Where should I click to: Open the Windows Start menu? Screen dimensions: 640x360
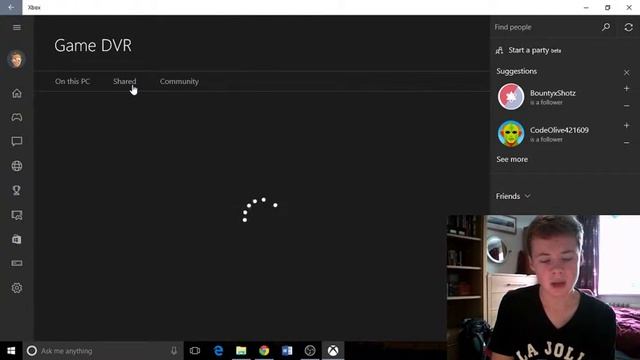[11, 351]
